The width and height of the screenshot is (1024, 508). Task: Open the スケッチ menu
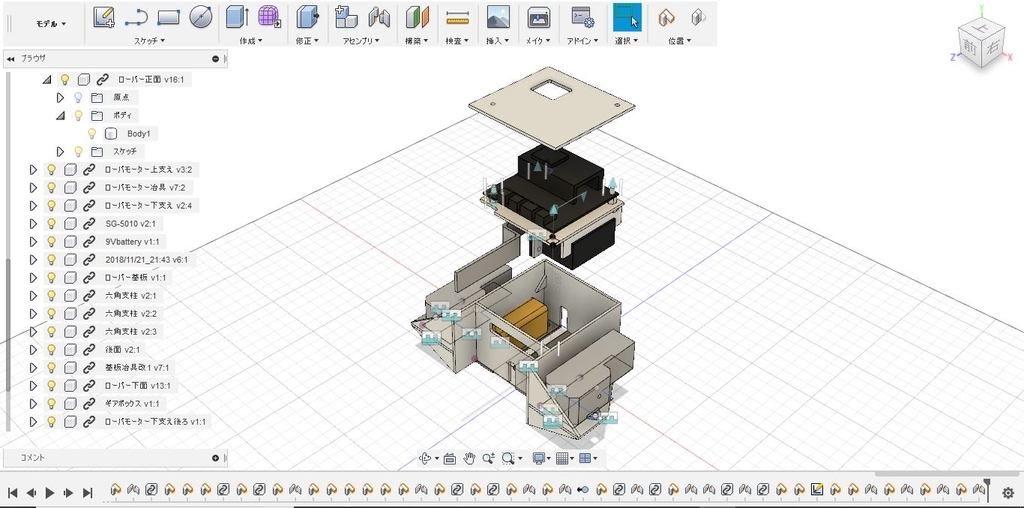pos(150,40)
